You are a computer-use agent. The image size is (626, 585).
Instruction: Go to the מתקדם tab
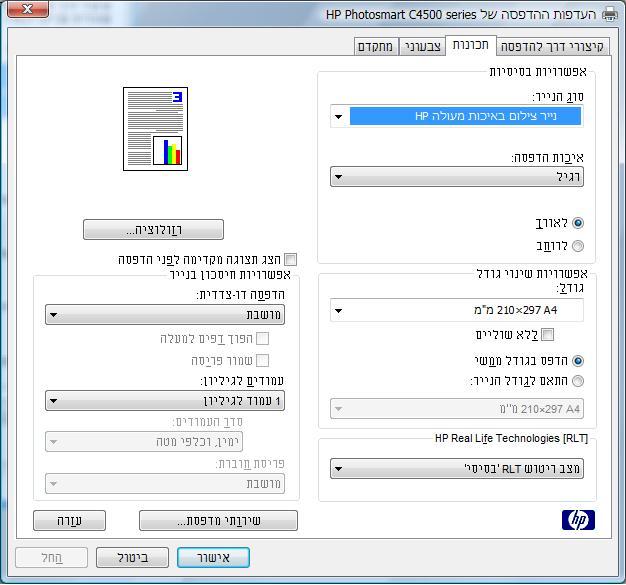[x=376, y=46]
